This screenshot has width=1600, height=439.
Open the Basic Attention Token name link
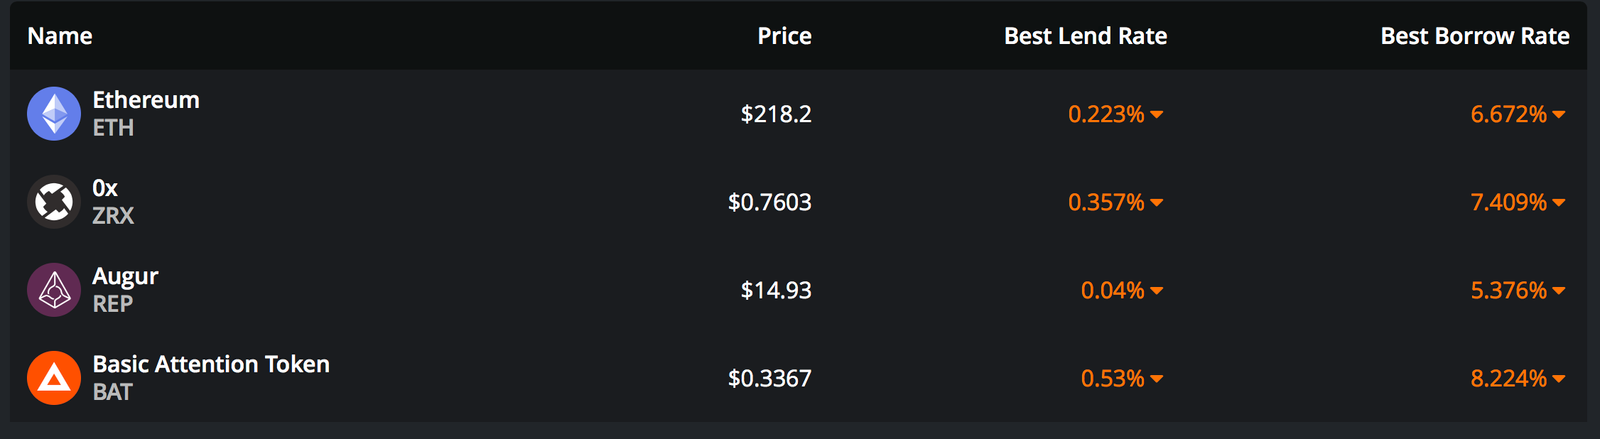pyautogui.click(x=211, y=364)
